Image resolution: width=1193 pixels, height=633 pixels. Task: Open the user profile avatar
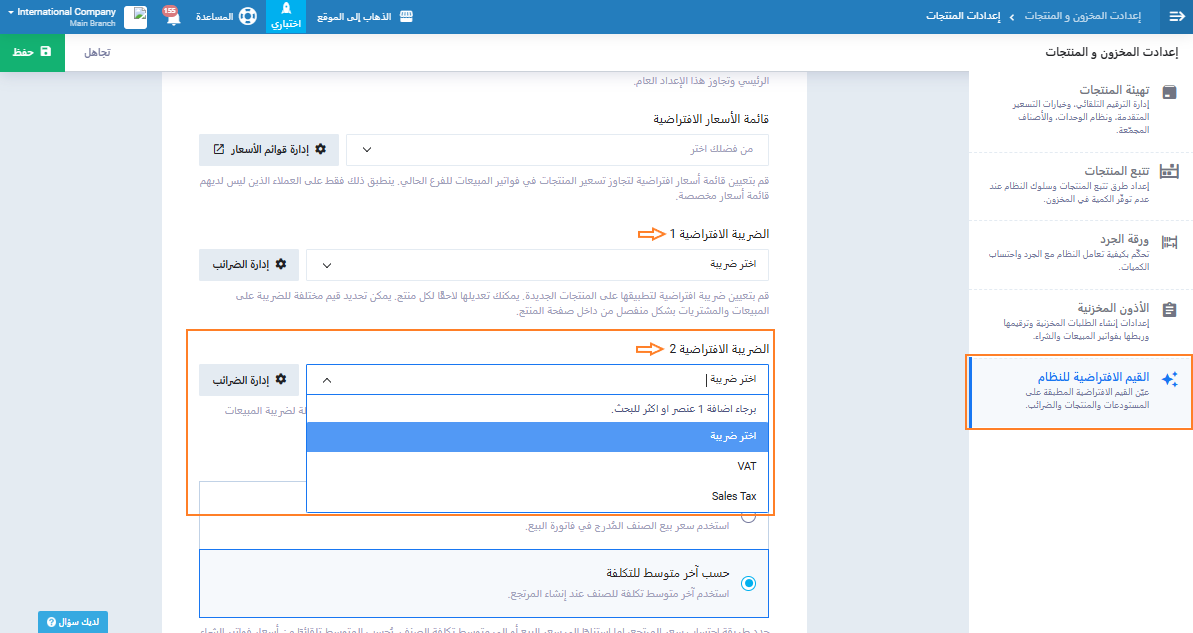pyautogui.click(x=135, y=17)
